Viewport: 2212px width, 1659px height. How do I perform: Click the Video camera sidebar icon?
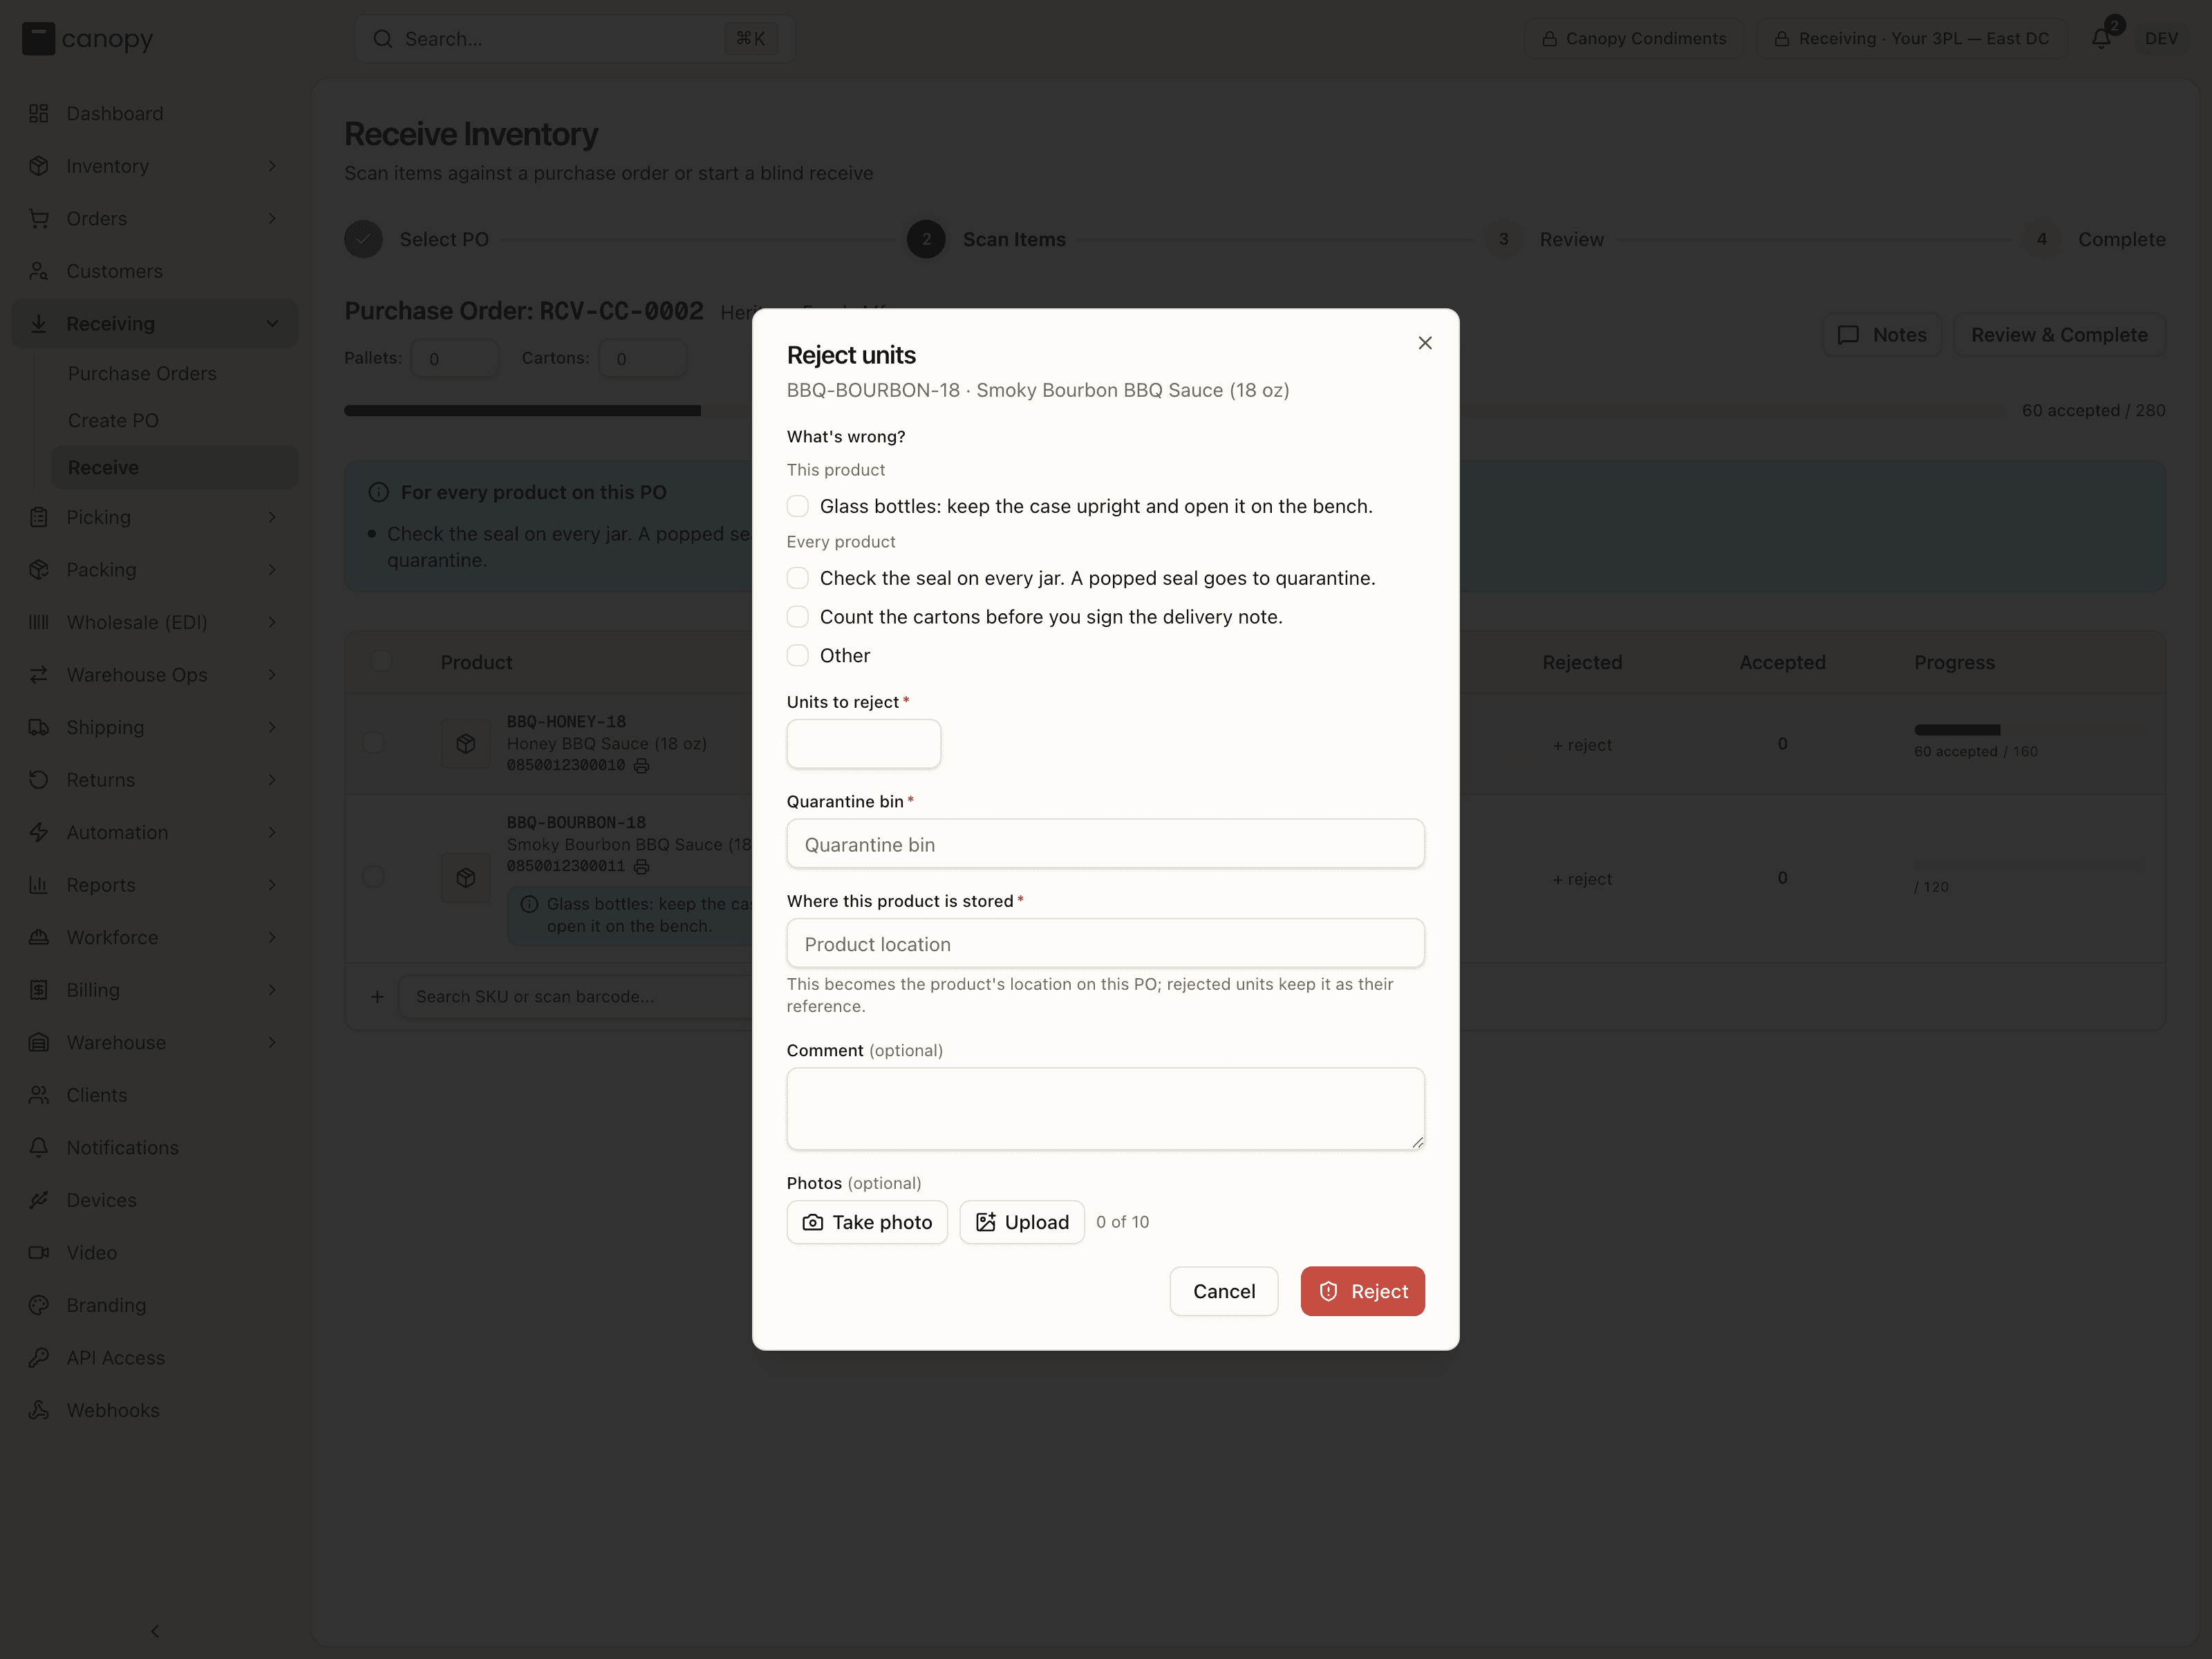[39, 1253]
